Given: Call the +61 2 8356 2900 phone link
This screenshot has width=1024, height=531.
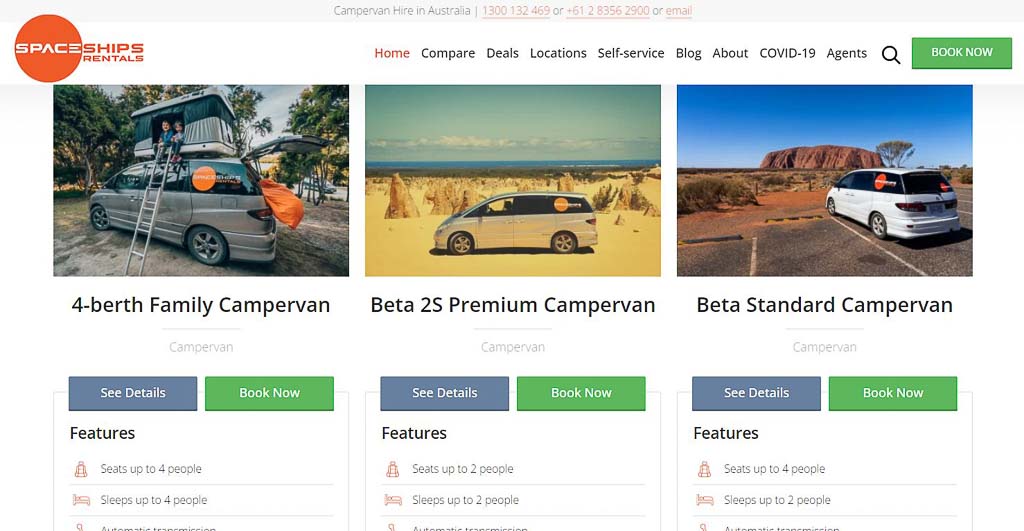Looking at the screenshot, I should (x=607, y=10).
